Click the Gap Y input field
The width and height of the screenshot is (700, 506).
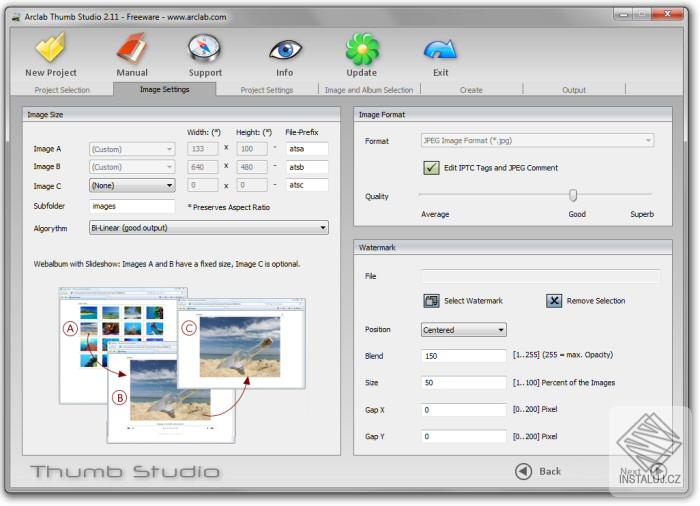(463, 436)
